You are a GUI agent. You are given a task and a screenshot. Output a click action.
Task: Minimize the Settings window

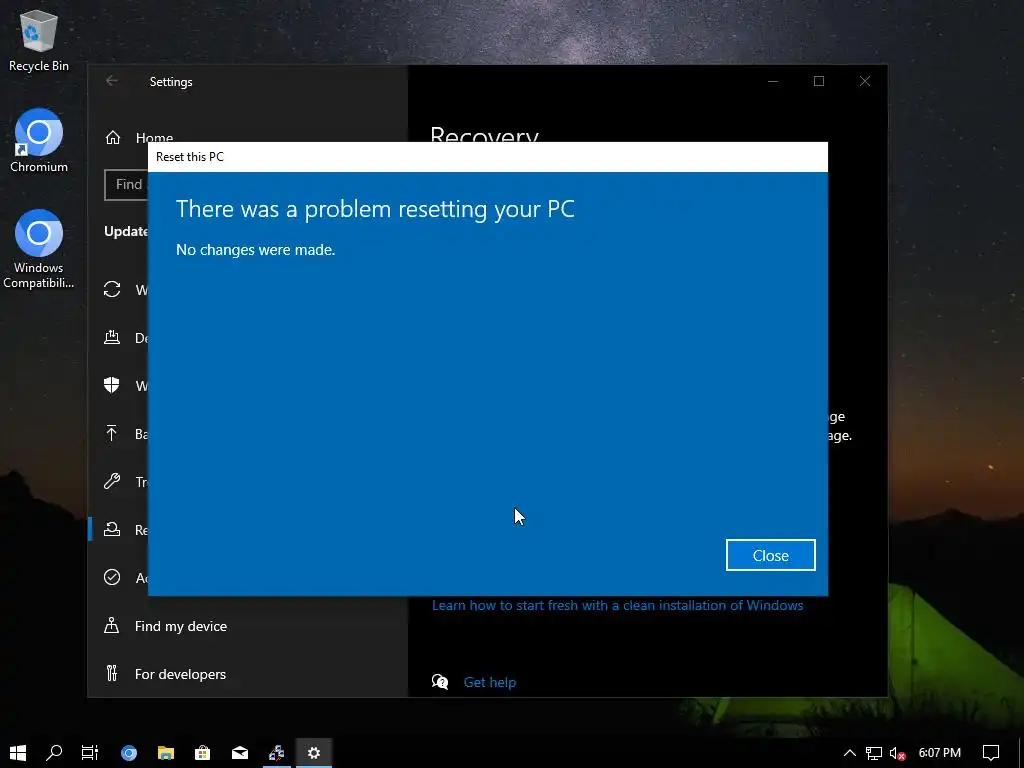(x=773, y=81)
